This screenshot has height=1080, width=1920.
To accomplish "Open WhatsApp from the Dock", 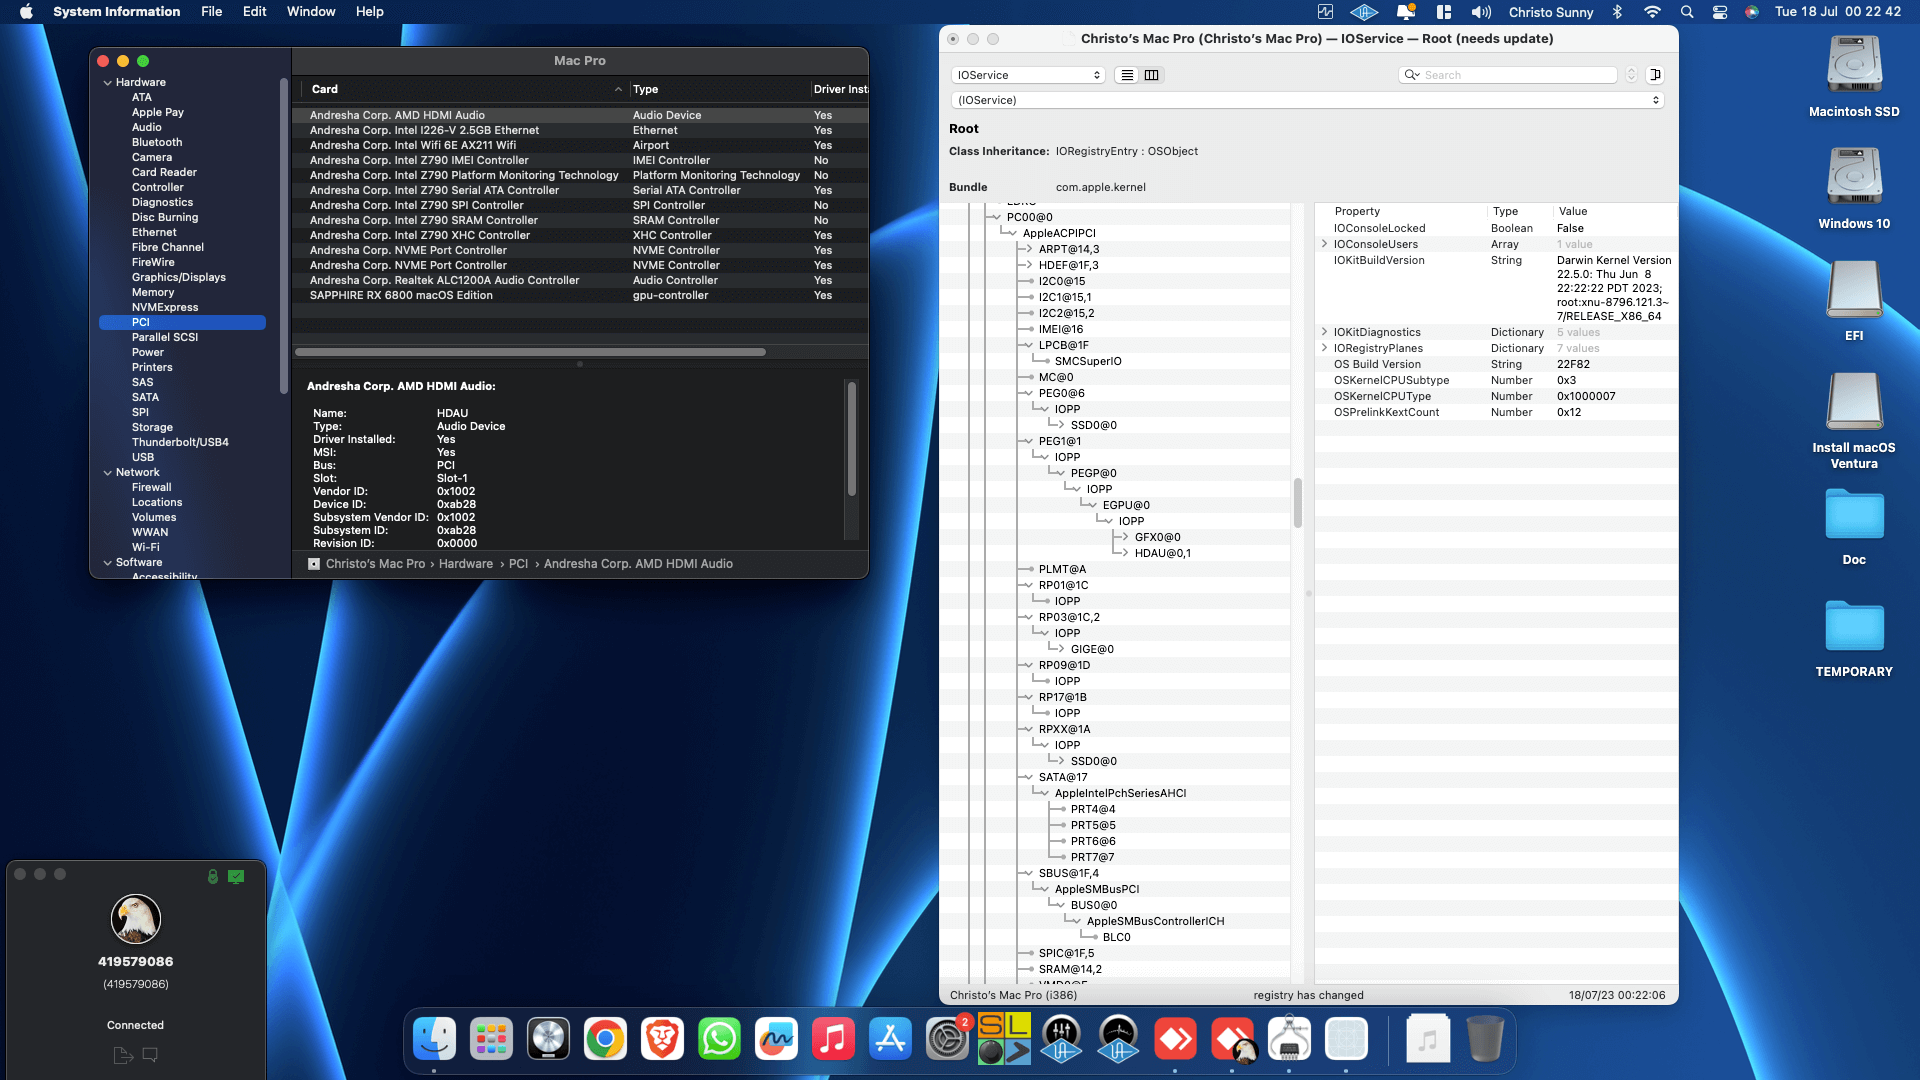I will [720, 1040].
